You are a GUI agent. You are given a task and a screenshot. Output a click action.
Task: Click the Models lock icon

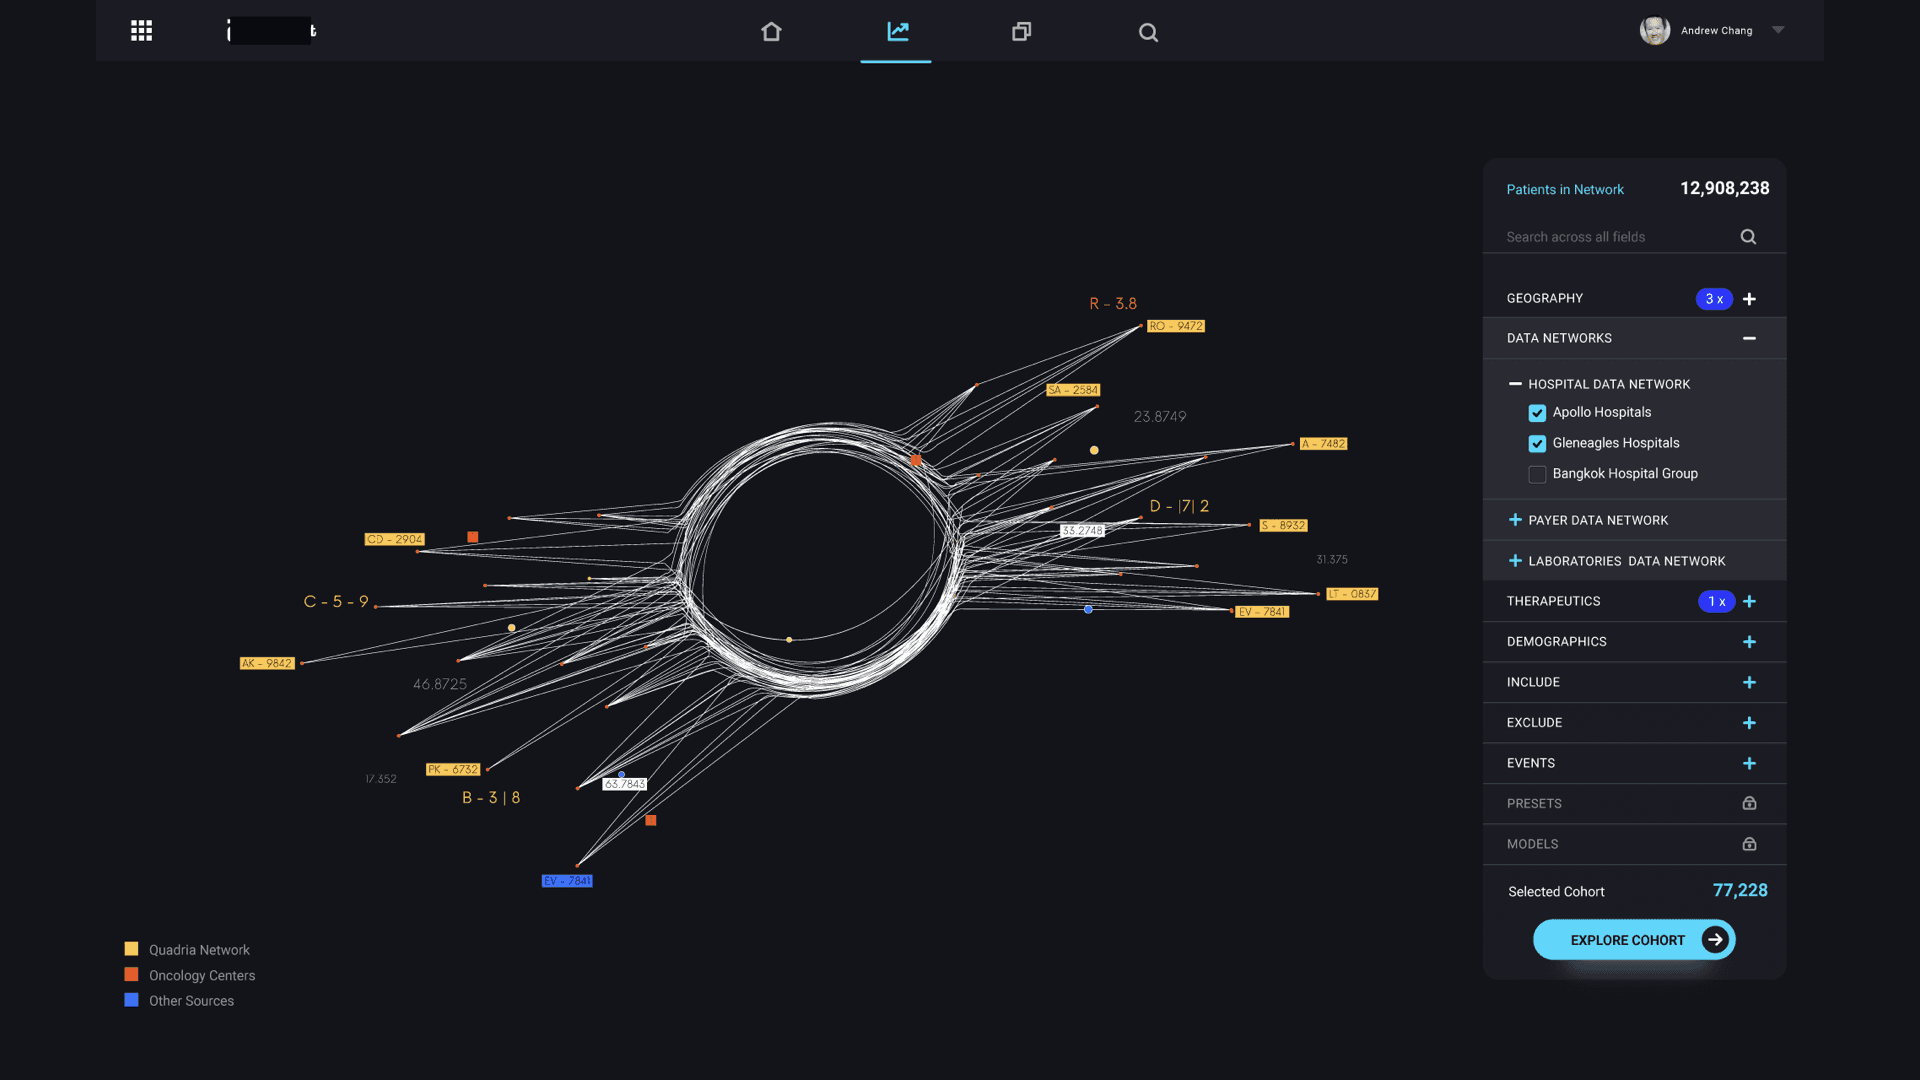tap(1749, 844)
